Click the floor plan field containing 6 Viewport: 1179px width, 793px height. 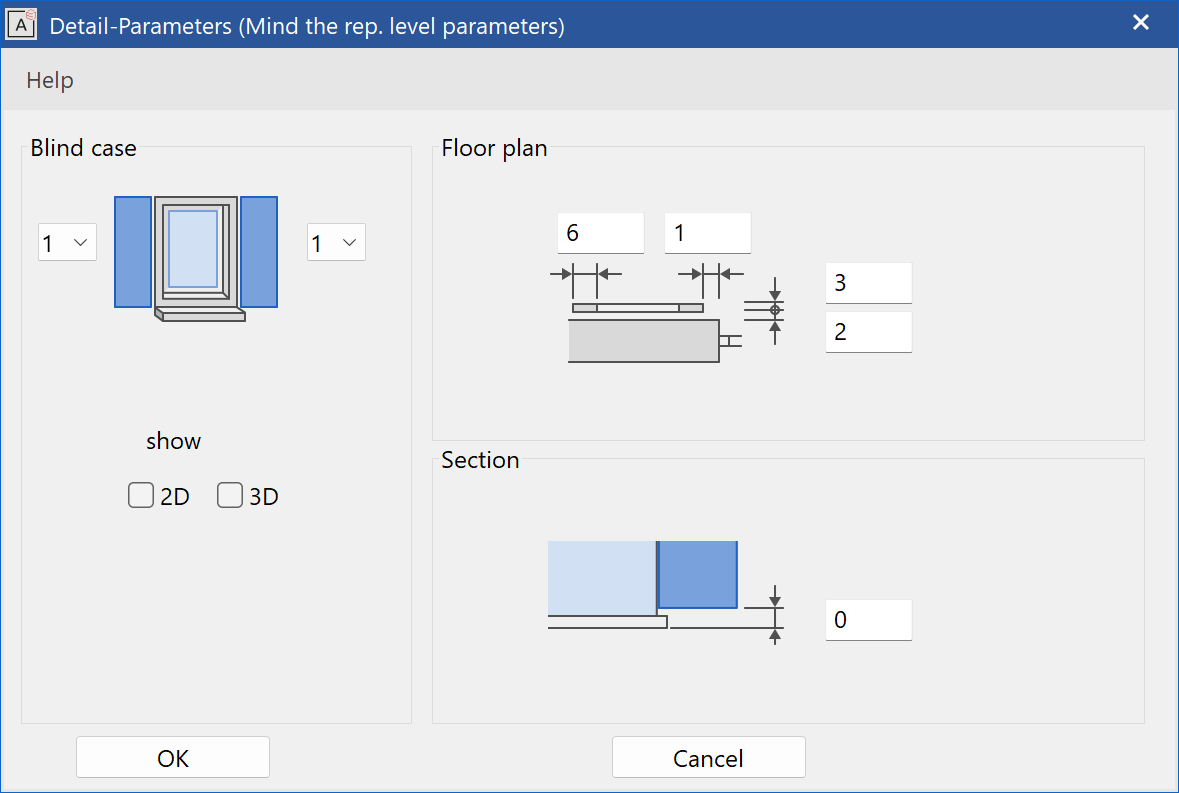click(601, 233)
